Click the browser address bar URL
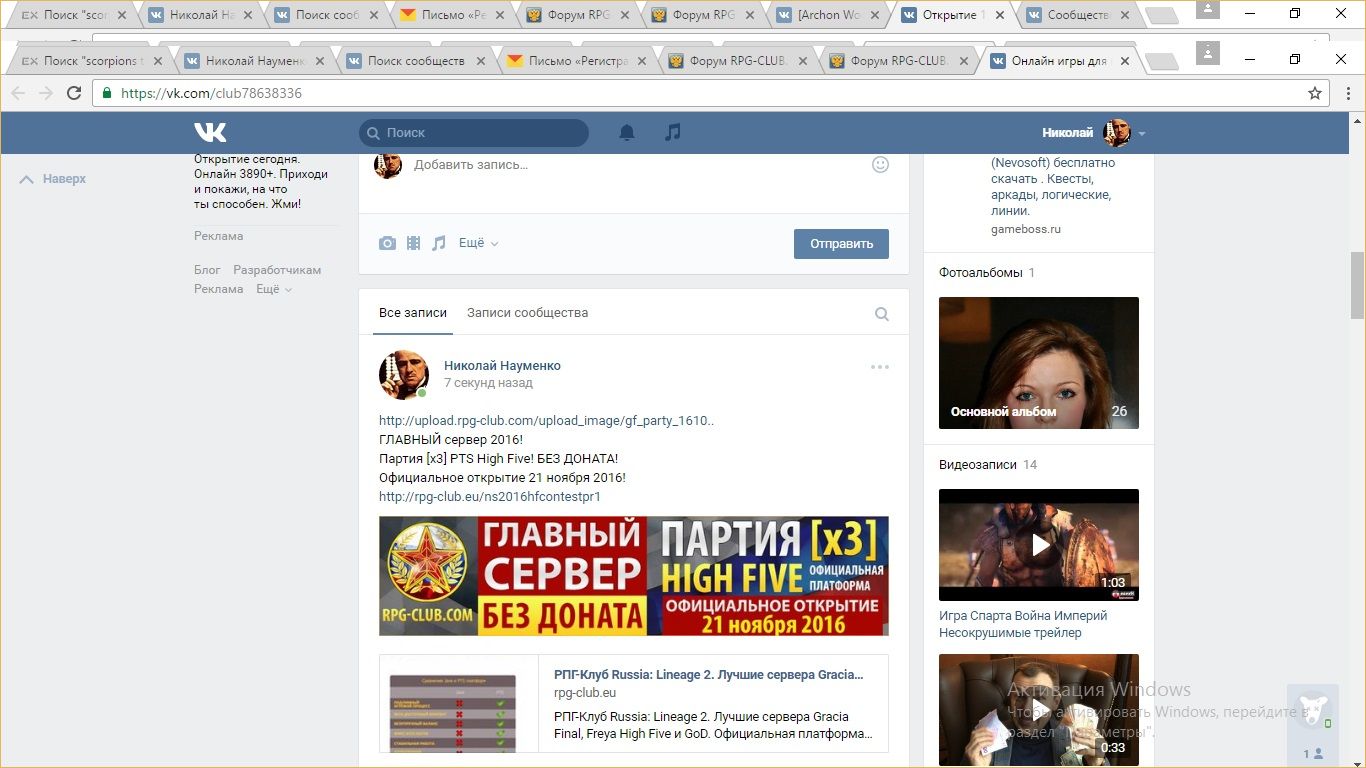Image resolution: width=1366 pixels, height=768 pixels. point(211,93)
